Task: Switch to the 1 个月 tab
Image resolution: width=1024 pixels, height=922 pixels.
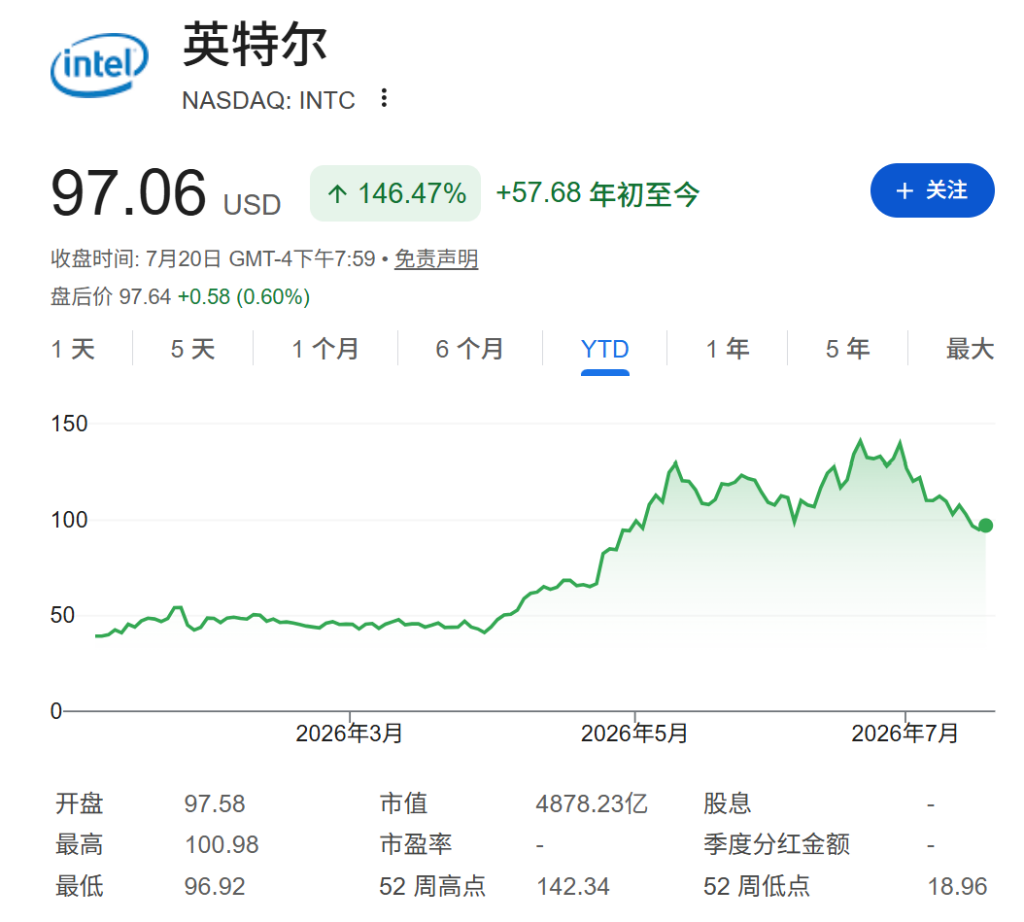Action: click(x=325, y=349)
